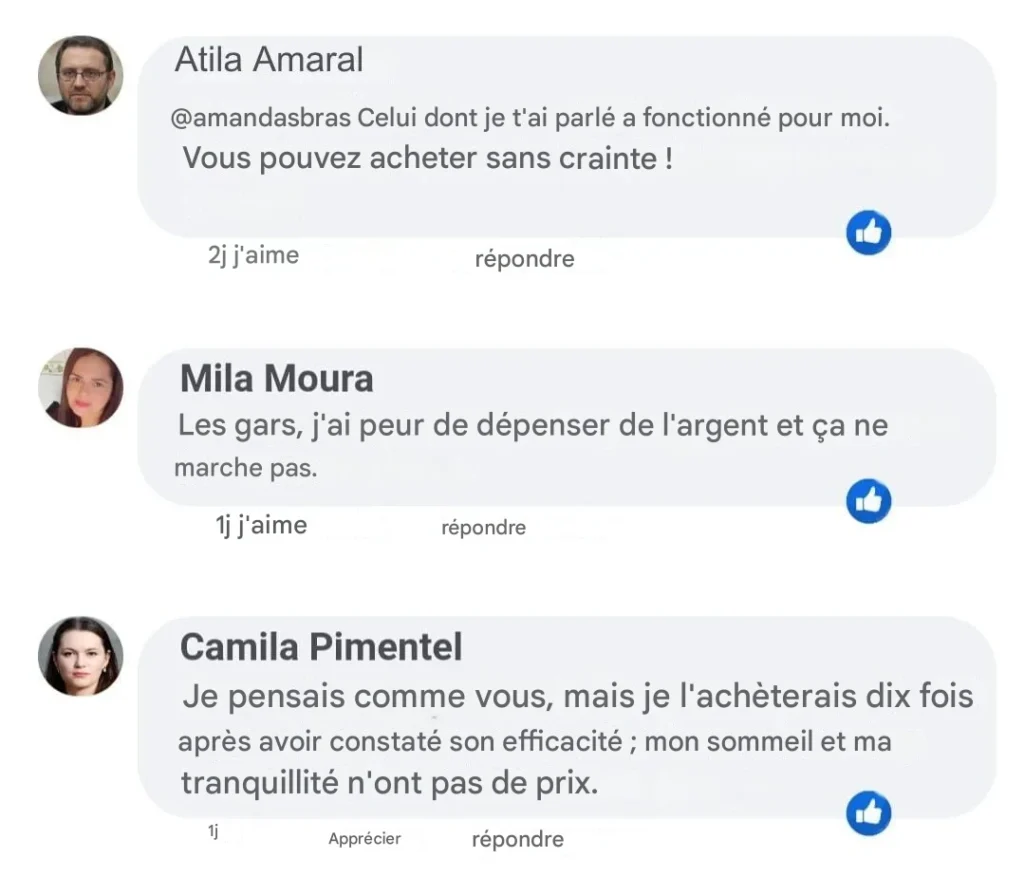Image resolution: width=1024 pixels, height=895 pixels.
Task: Click Camila Pimentel's avatar image
Action: coord(80,656)
